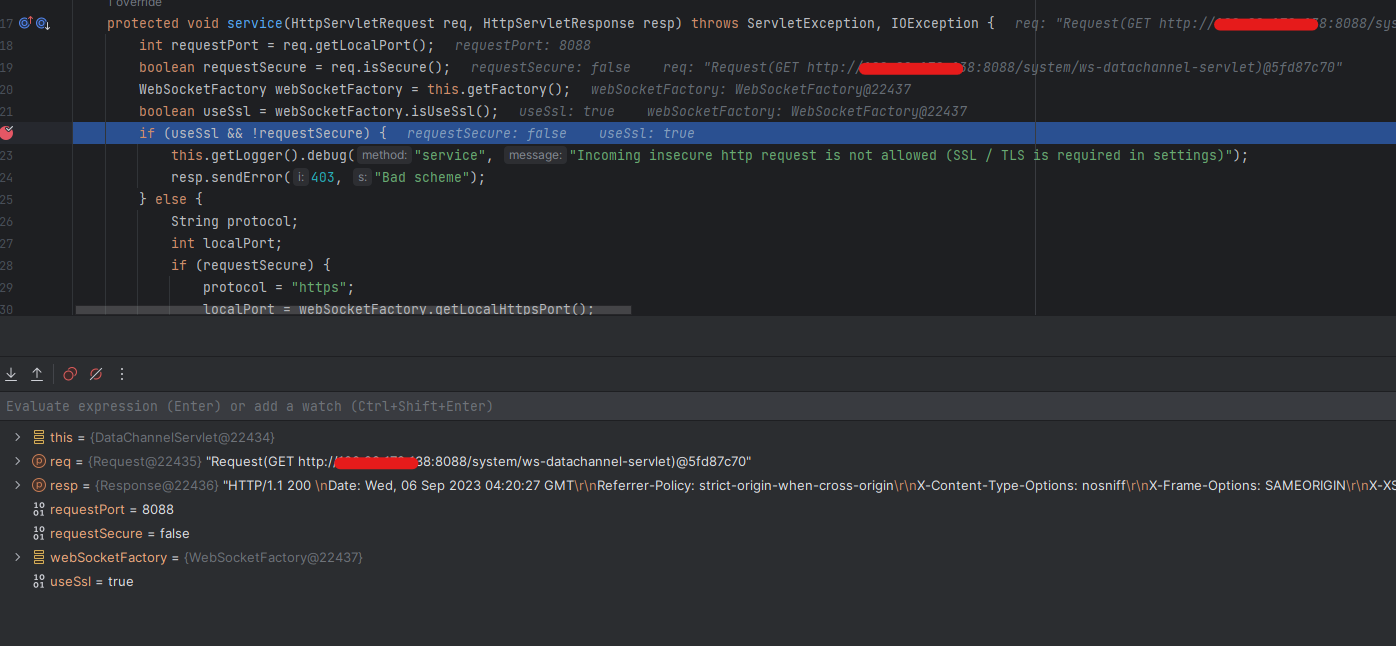Click the 'service' method name on line 17
This screenshot has width=1396, height=646.
click(255, 23)
